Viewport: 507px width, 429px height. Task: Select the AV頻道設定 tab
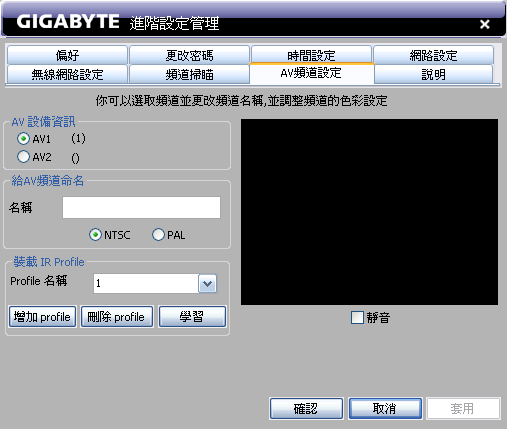tap(311, 73)
